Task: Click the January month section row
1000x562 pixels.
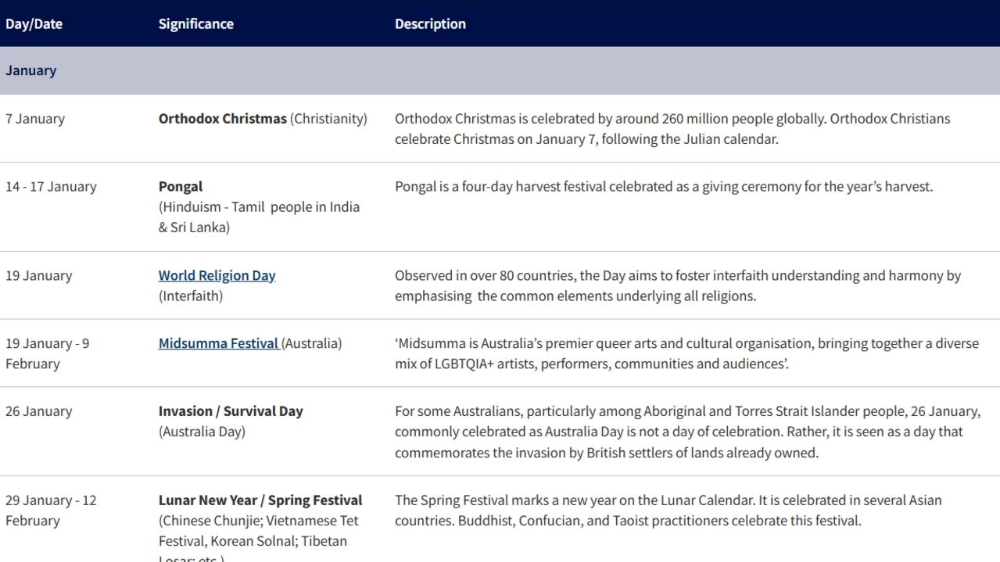Action: [500, 71]
